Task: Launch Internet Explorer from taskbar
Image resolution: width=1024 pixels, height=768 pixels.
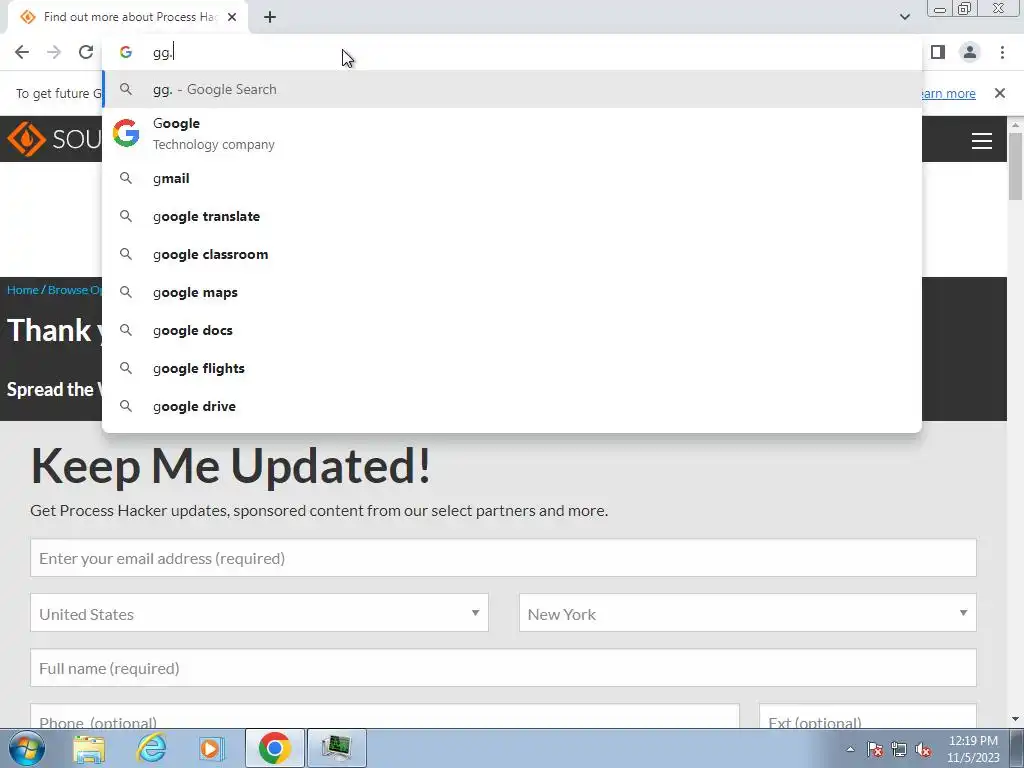Action: pos(151,748)
